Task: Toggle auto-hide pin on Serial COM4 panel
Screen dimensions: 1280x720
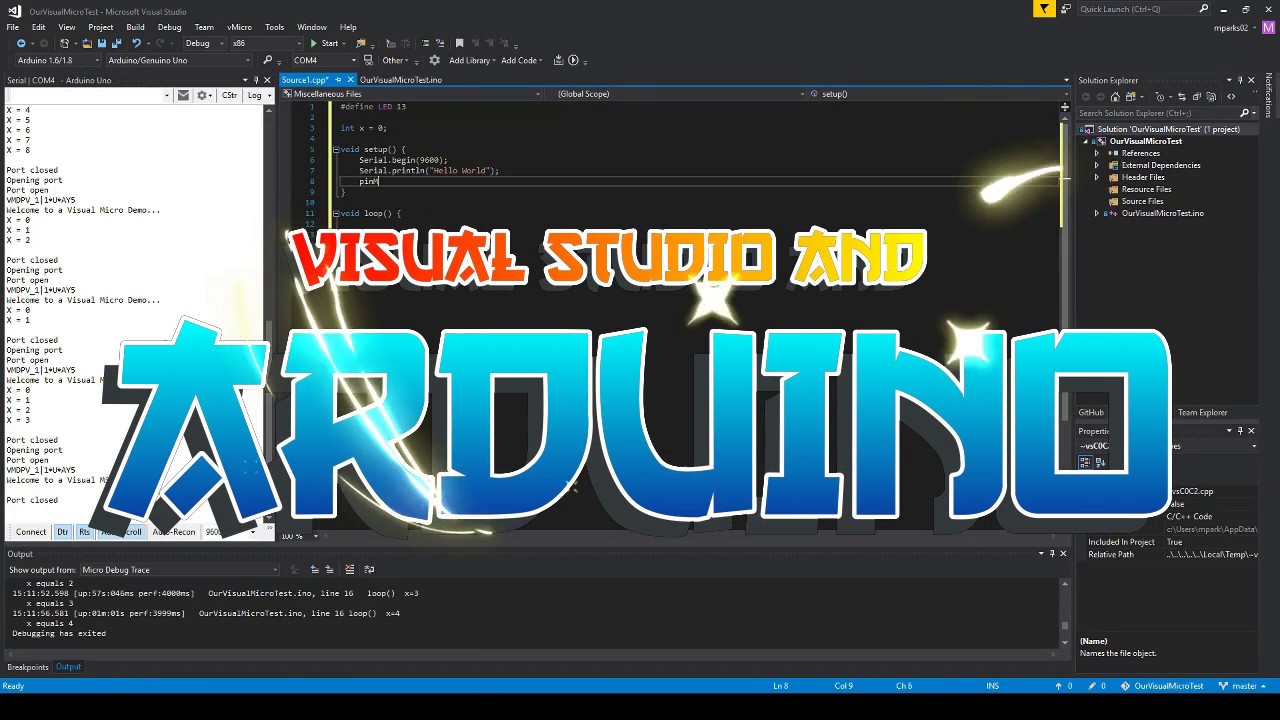Action: [256, 80]
